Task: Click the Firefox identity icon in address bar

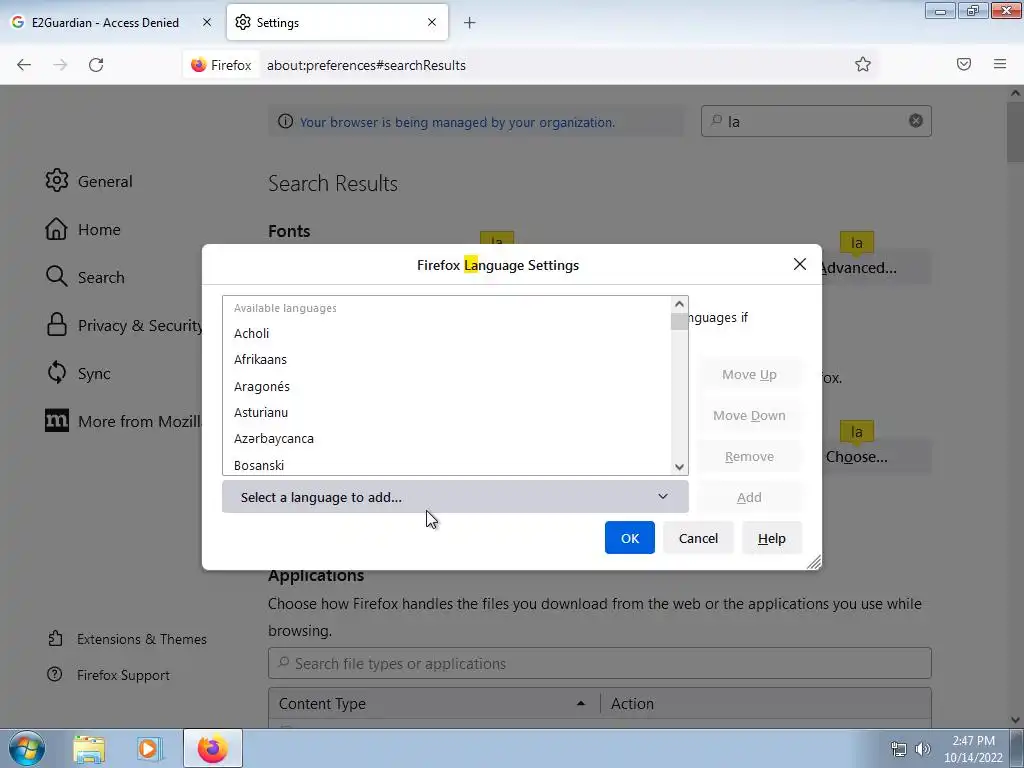Action: [x=221, y=65]
